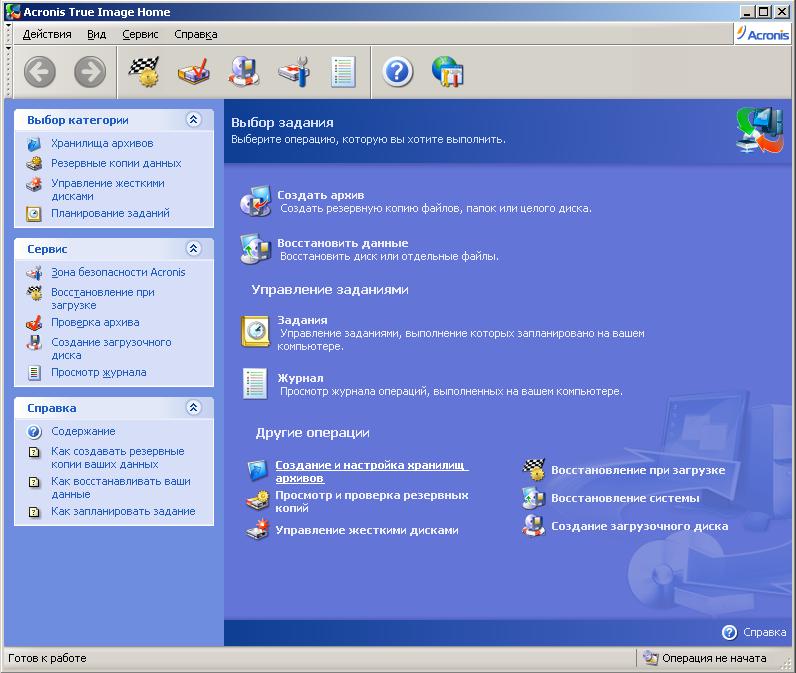Click main pane Создание загрузочного диска icon

[534, 526]
